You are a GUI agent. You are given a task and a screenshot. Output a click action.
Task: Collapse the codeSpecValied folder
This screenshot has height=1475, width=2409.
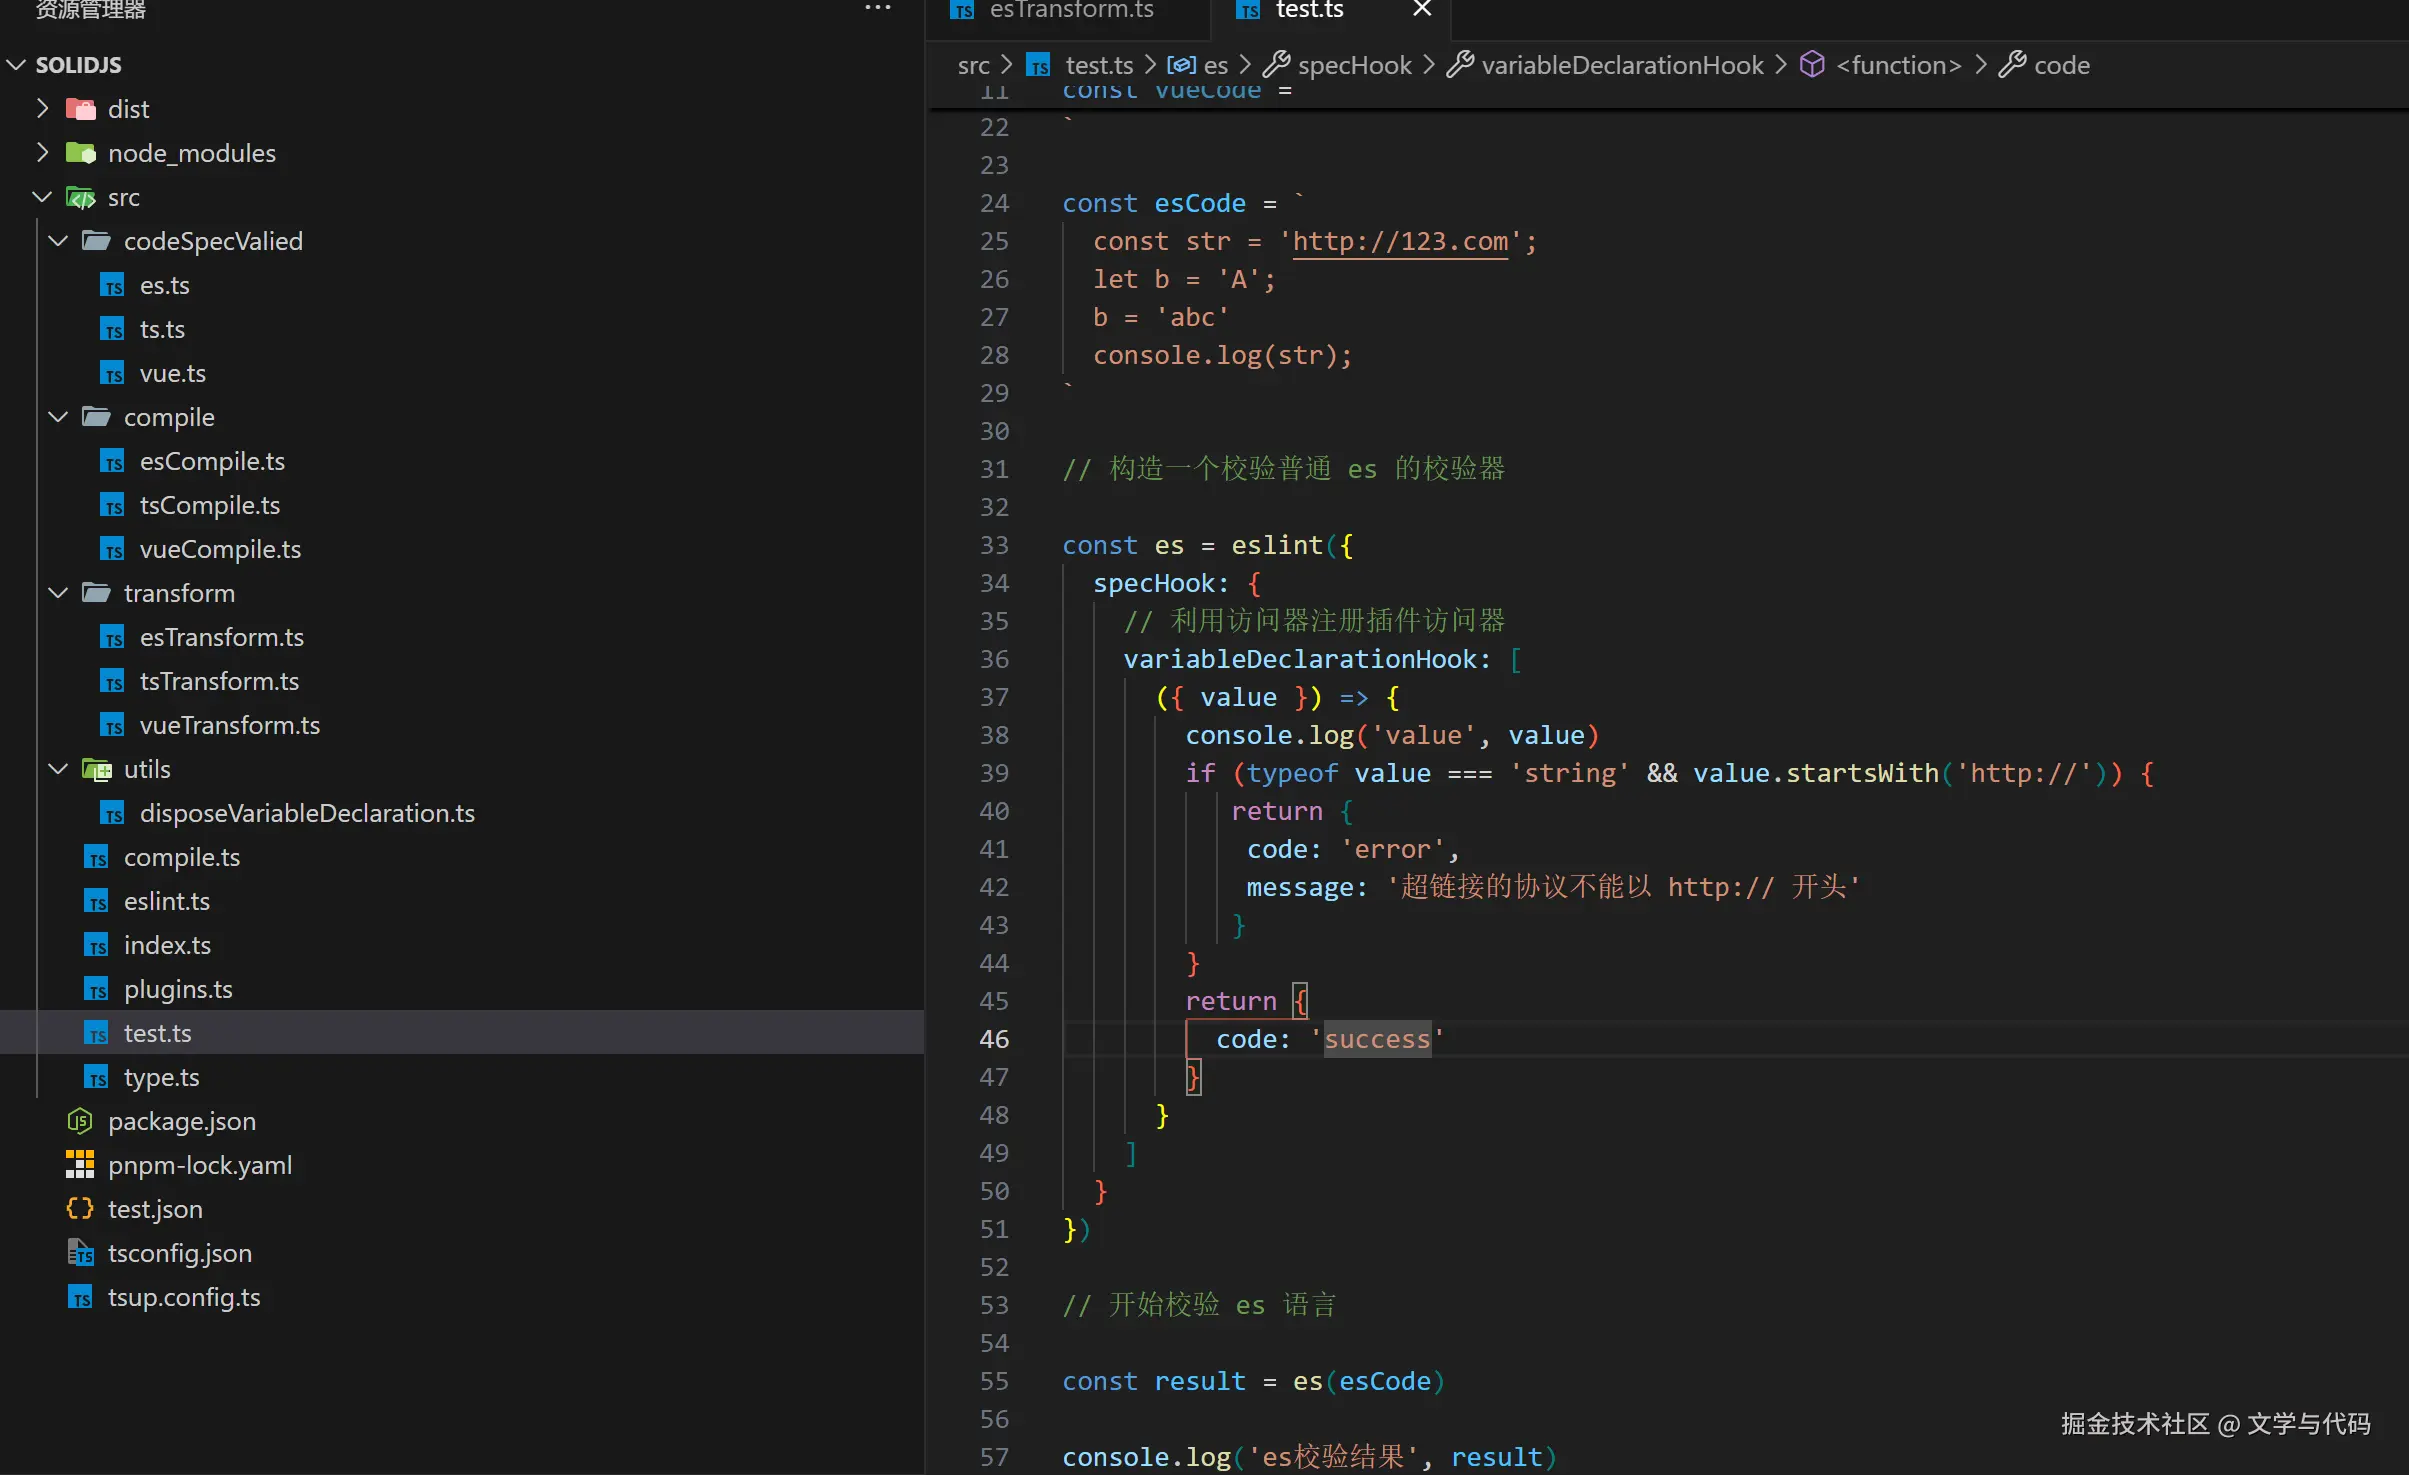pos(58,241)
